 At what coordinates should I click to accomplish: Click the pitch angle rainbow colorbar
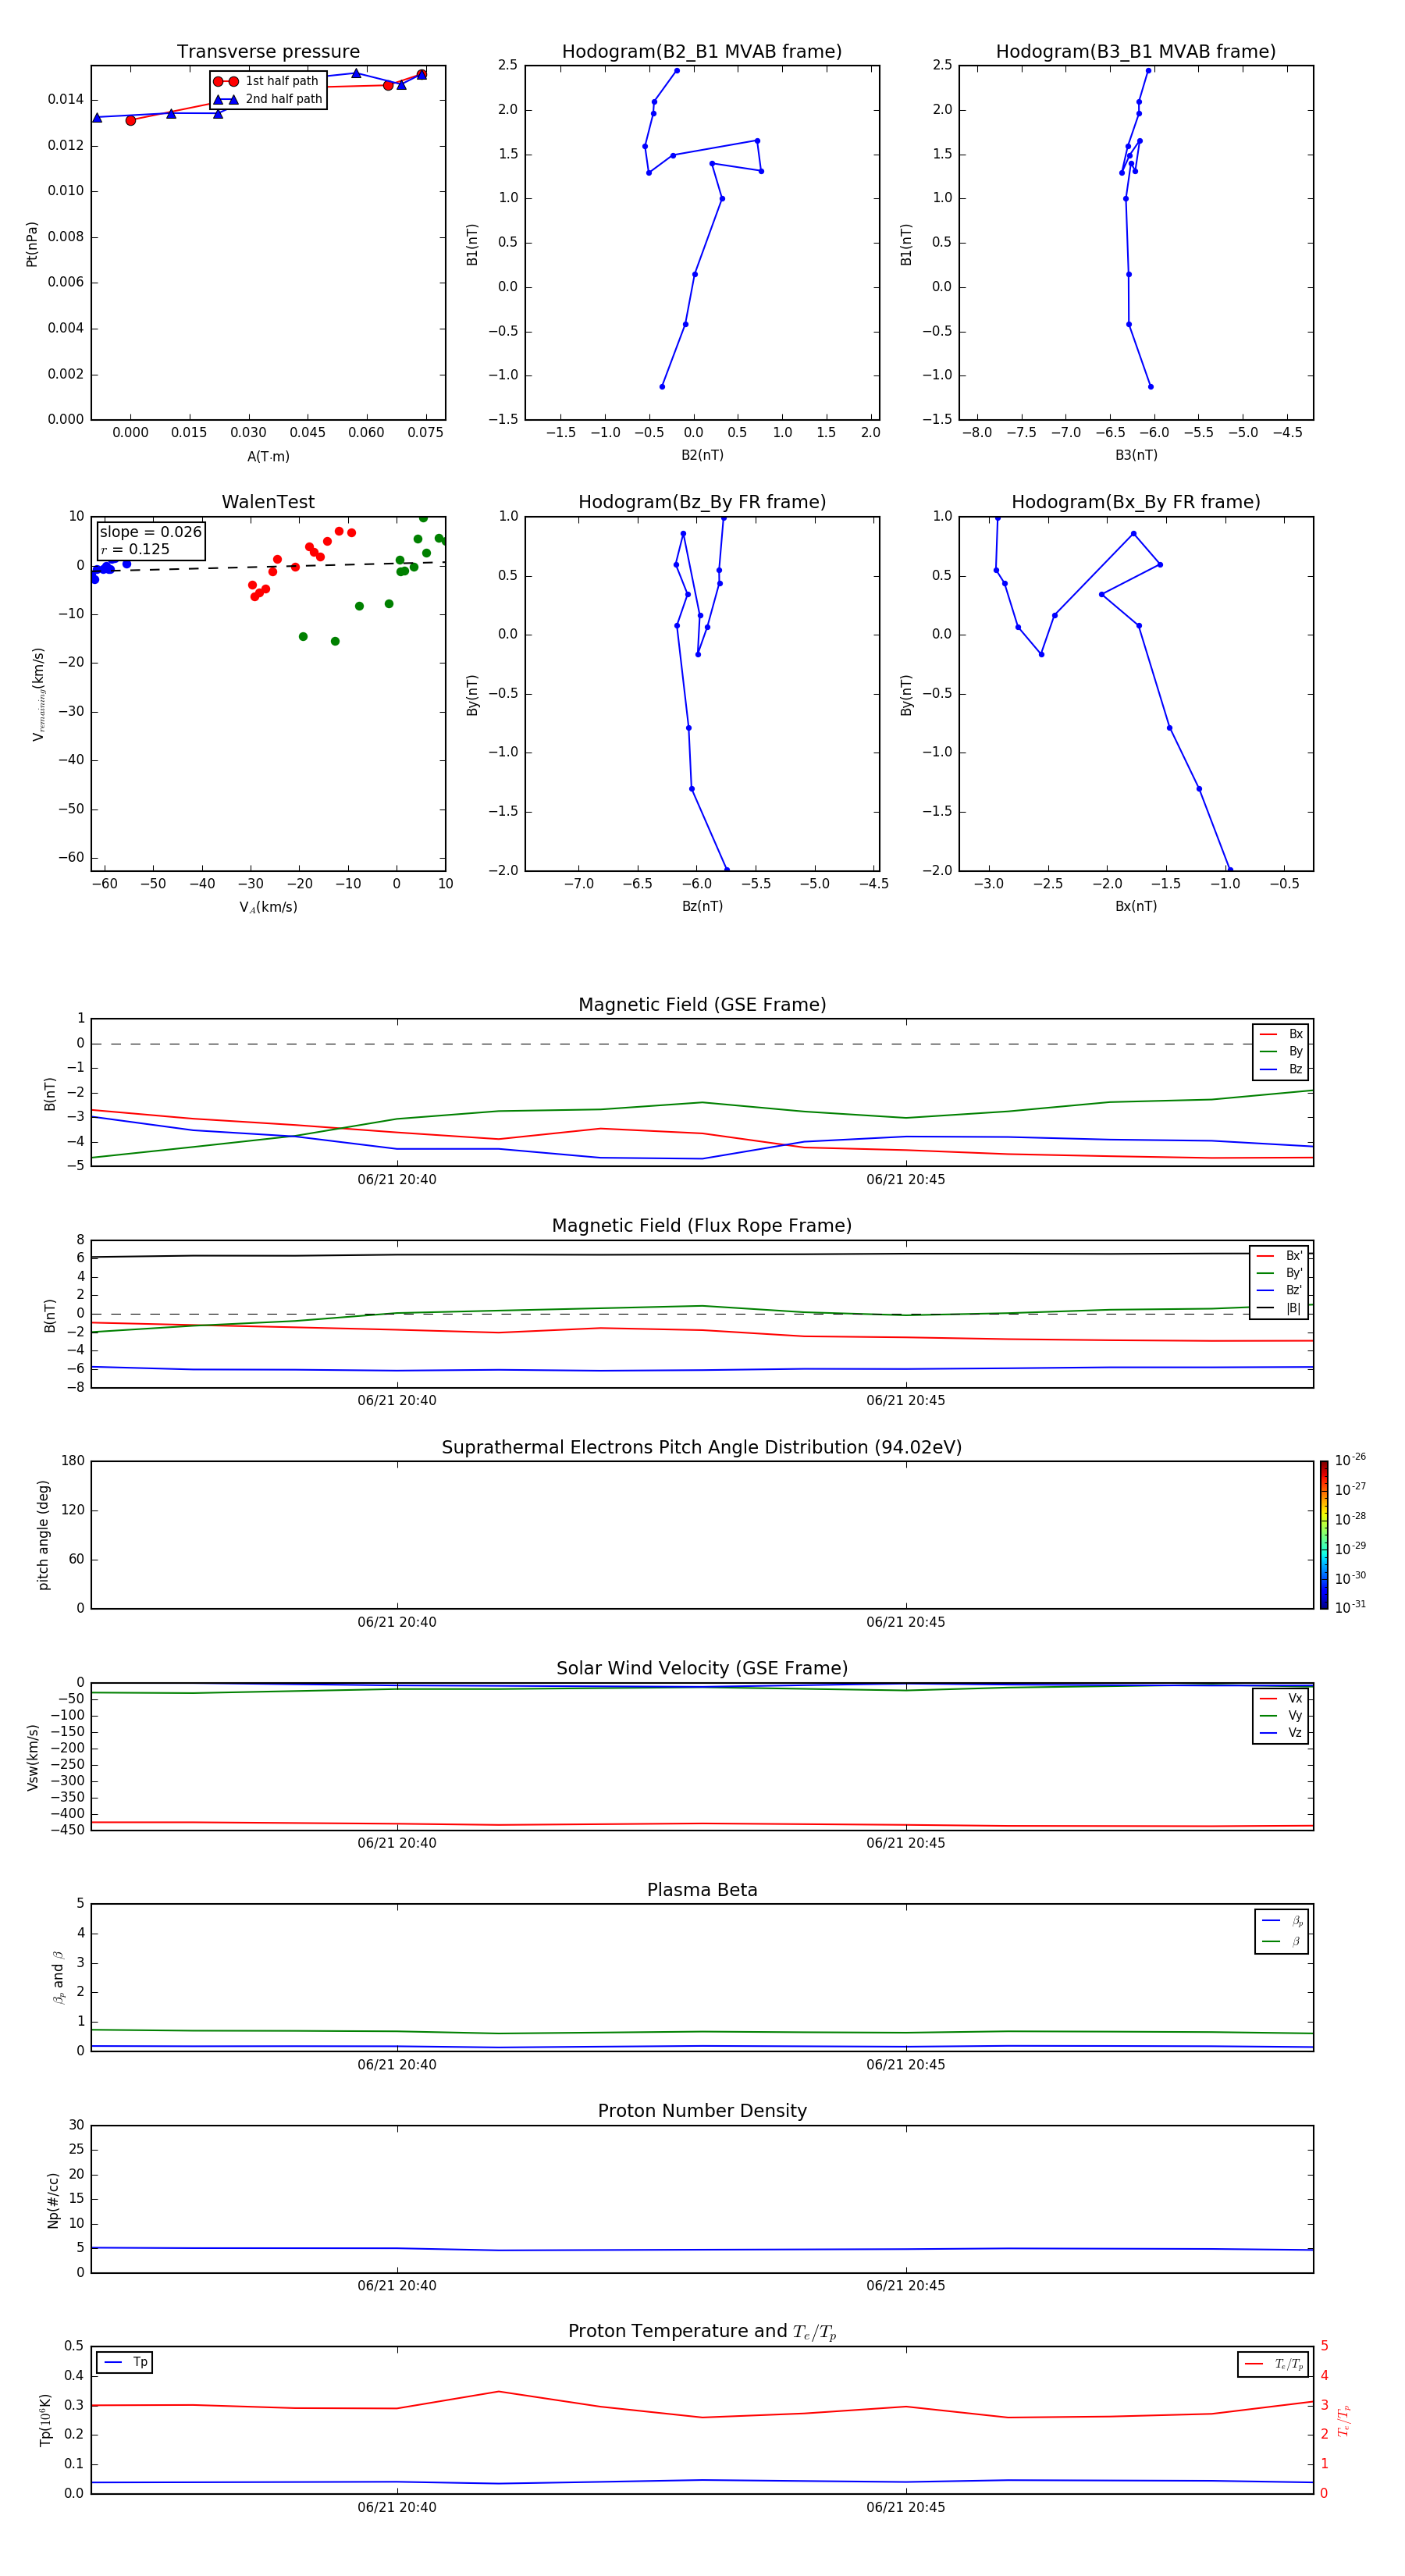[1324, 1535]
